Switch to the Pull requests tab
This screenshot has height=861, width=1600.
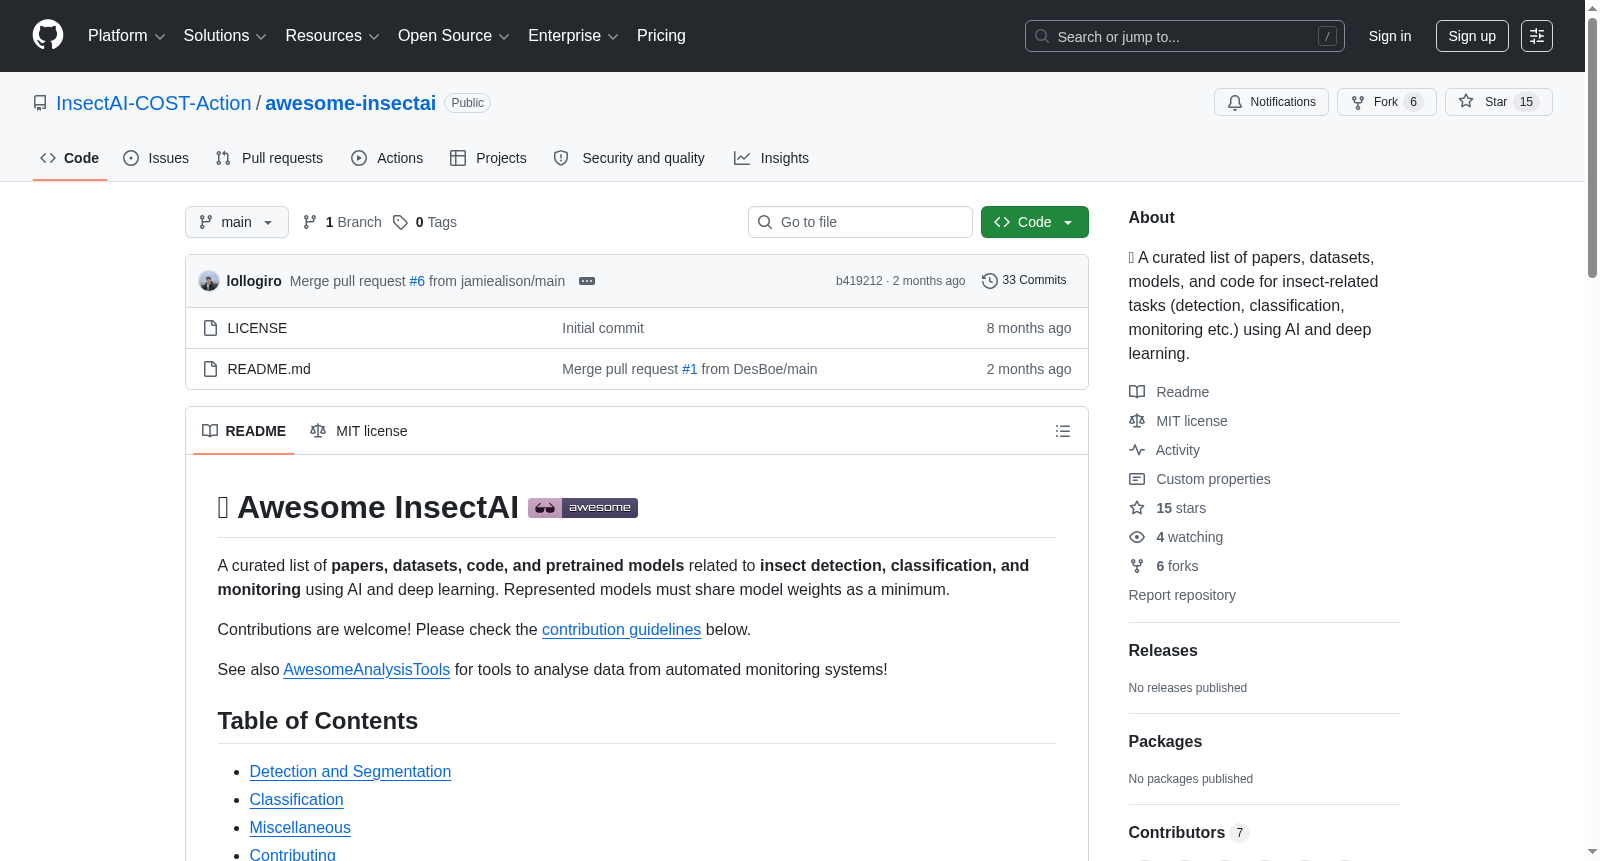[x=269, y=158]
